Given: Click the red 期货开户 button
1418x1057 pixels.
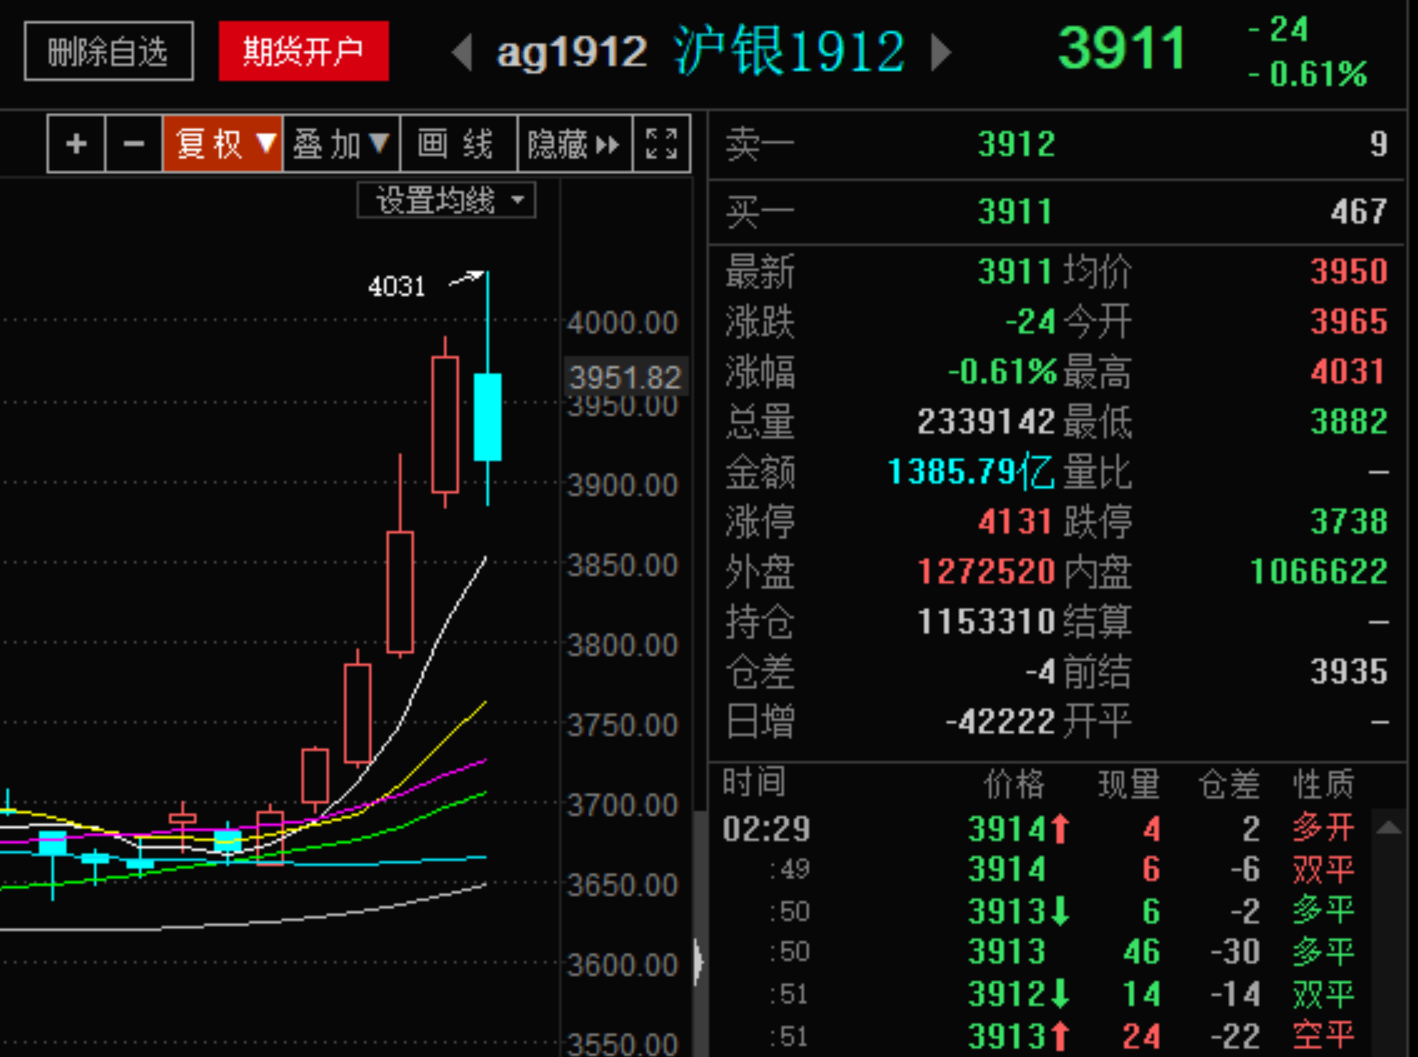Looking at the screenshot, I should click(x=303, y=51).
